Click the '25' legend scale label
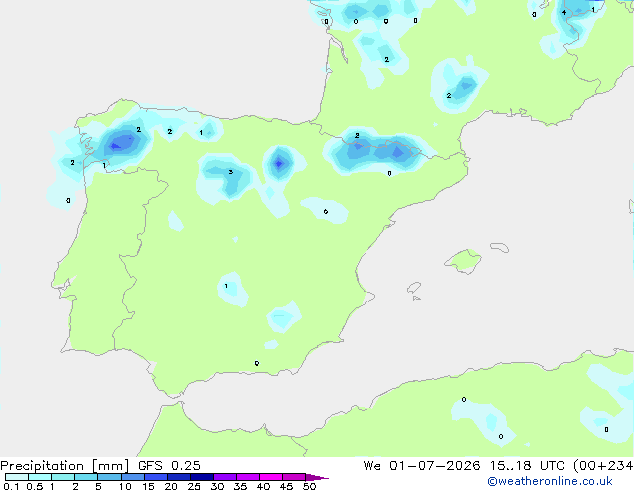This screenshot has width=634, height=490. point(194,486)
